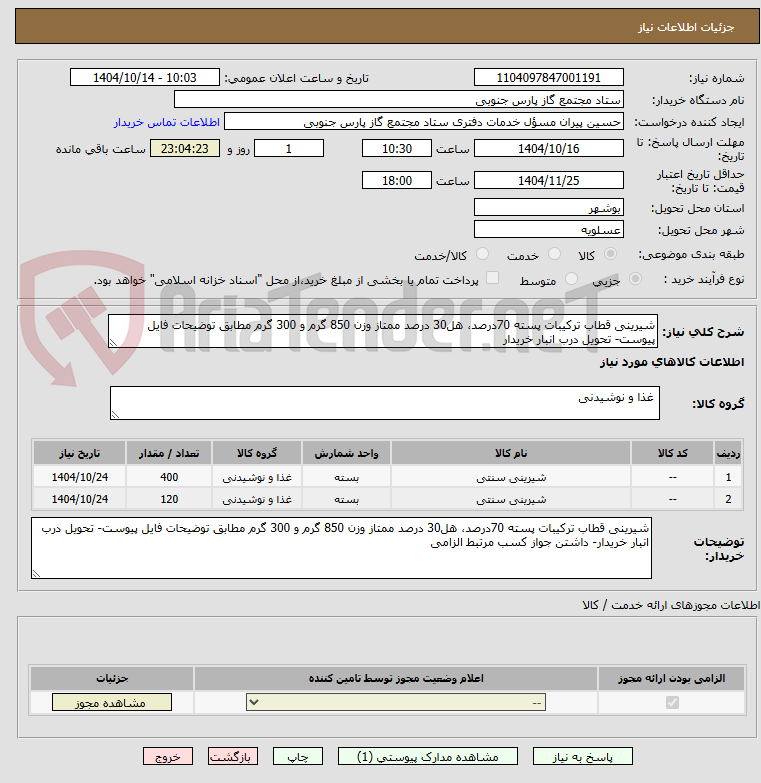Click the توضیحات خریدار text area
Viewport: 761px width, 783px height.
(x=342, y=548)
